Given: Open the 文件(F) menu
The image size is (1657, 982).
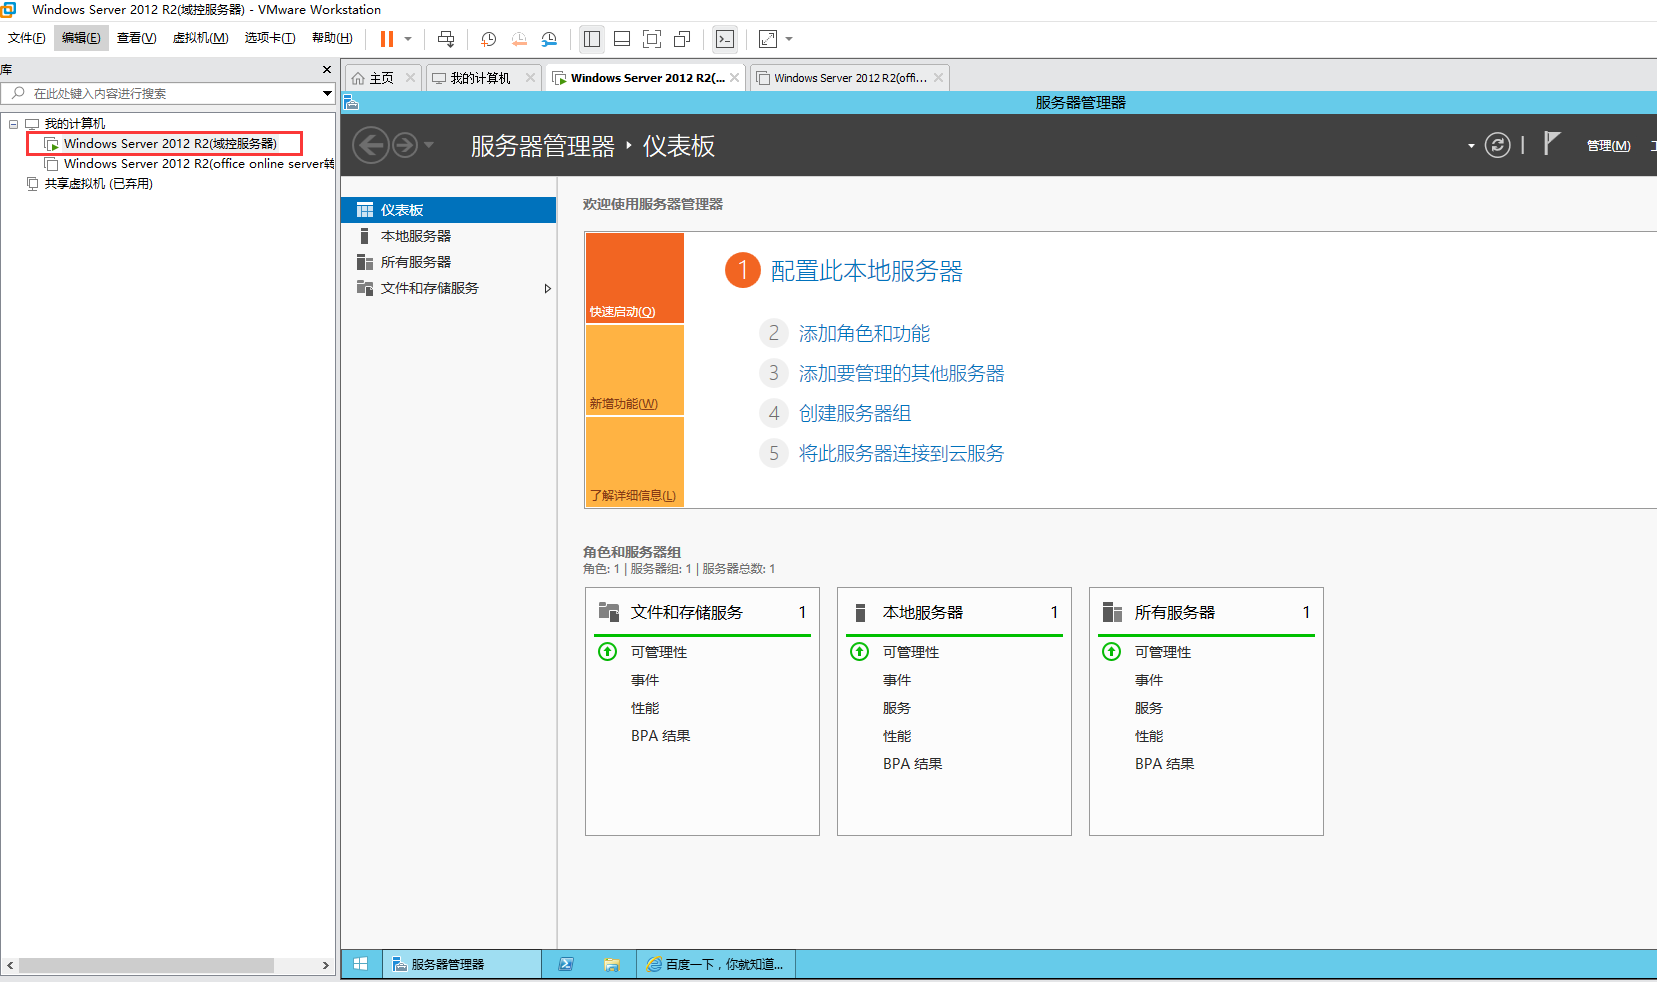Looking at the screenshot, I should point(27,38).
